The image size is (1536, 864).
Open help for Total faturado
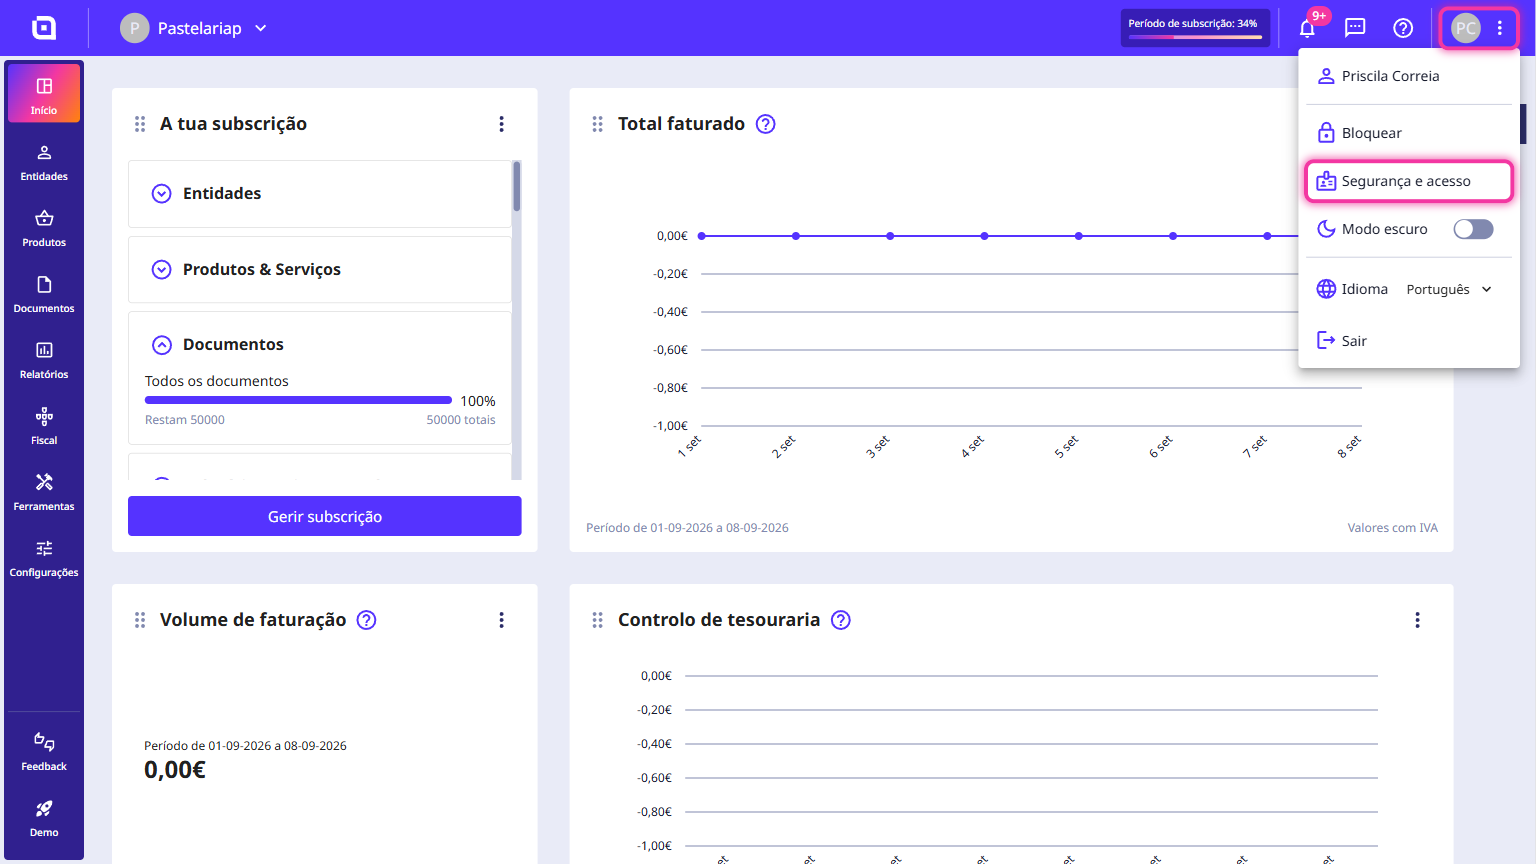pyautogui.click(x=766, y=124)
